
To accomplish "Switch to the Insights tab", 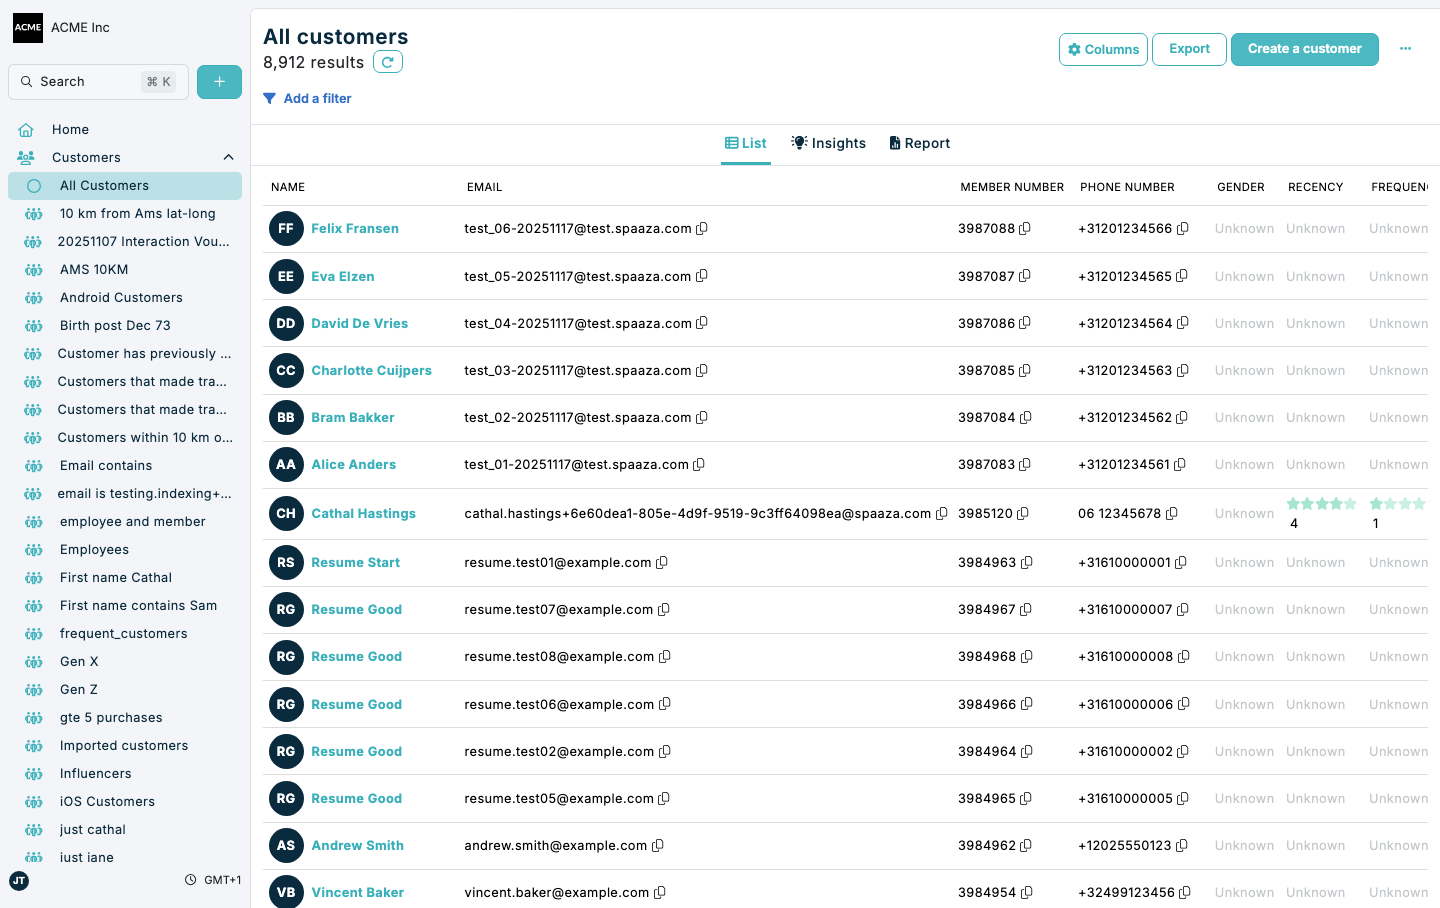I will click(828, 143).
